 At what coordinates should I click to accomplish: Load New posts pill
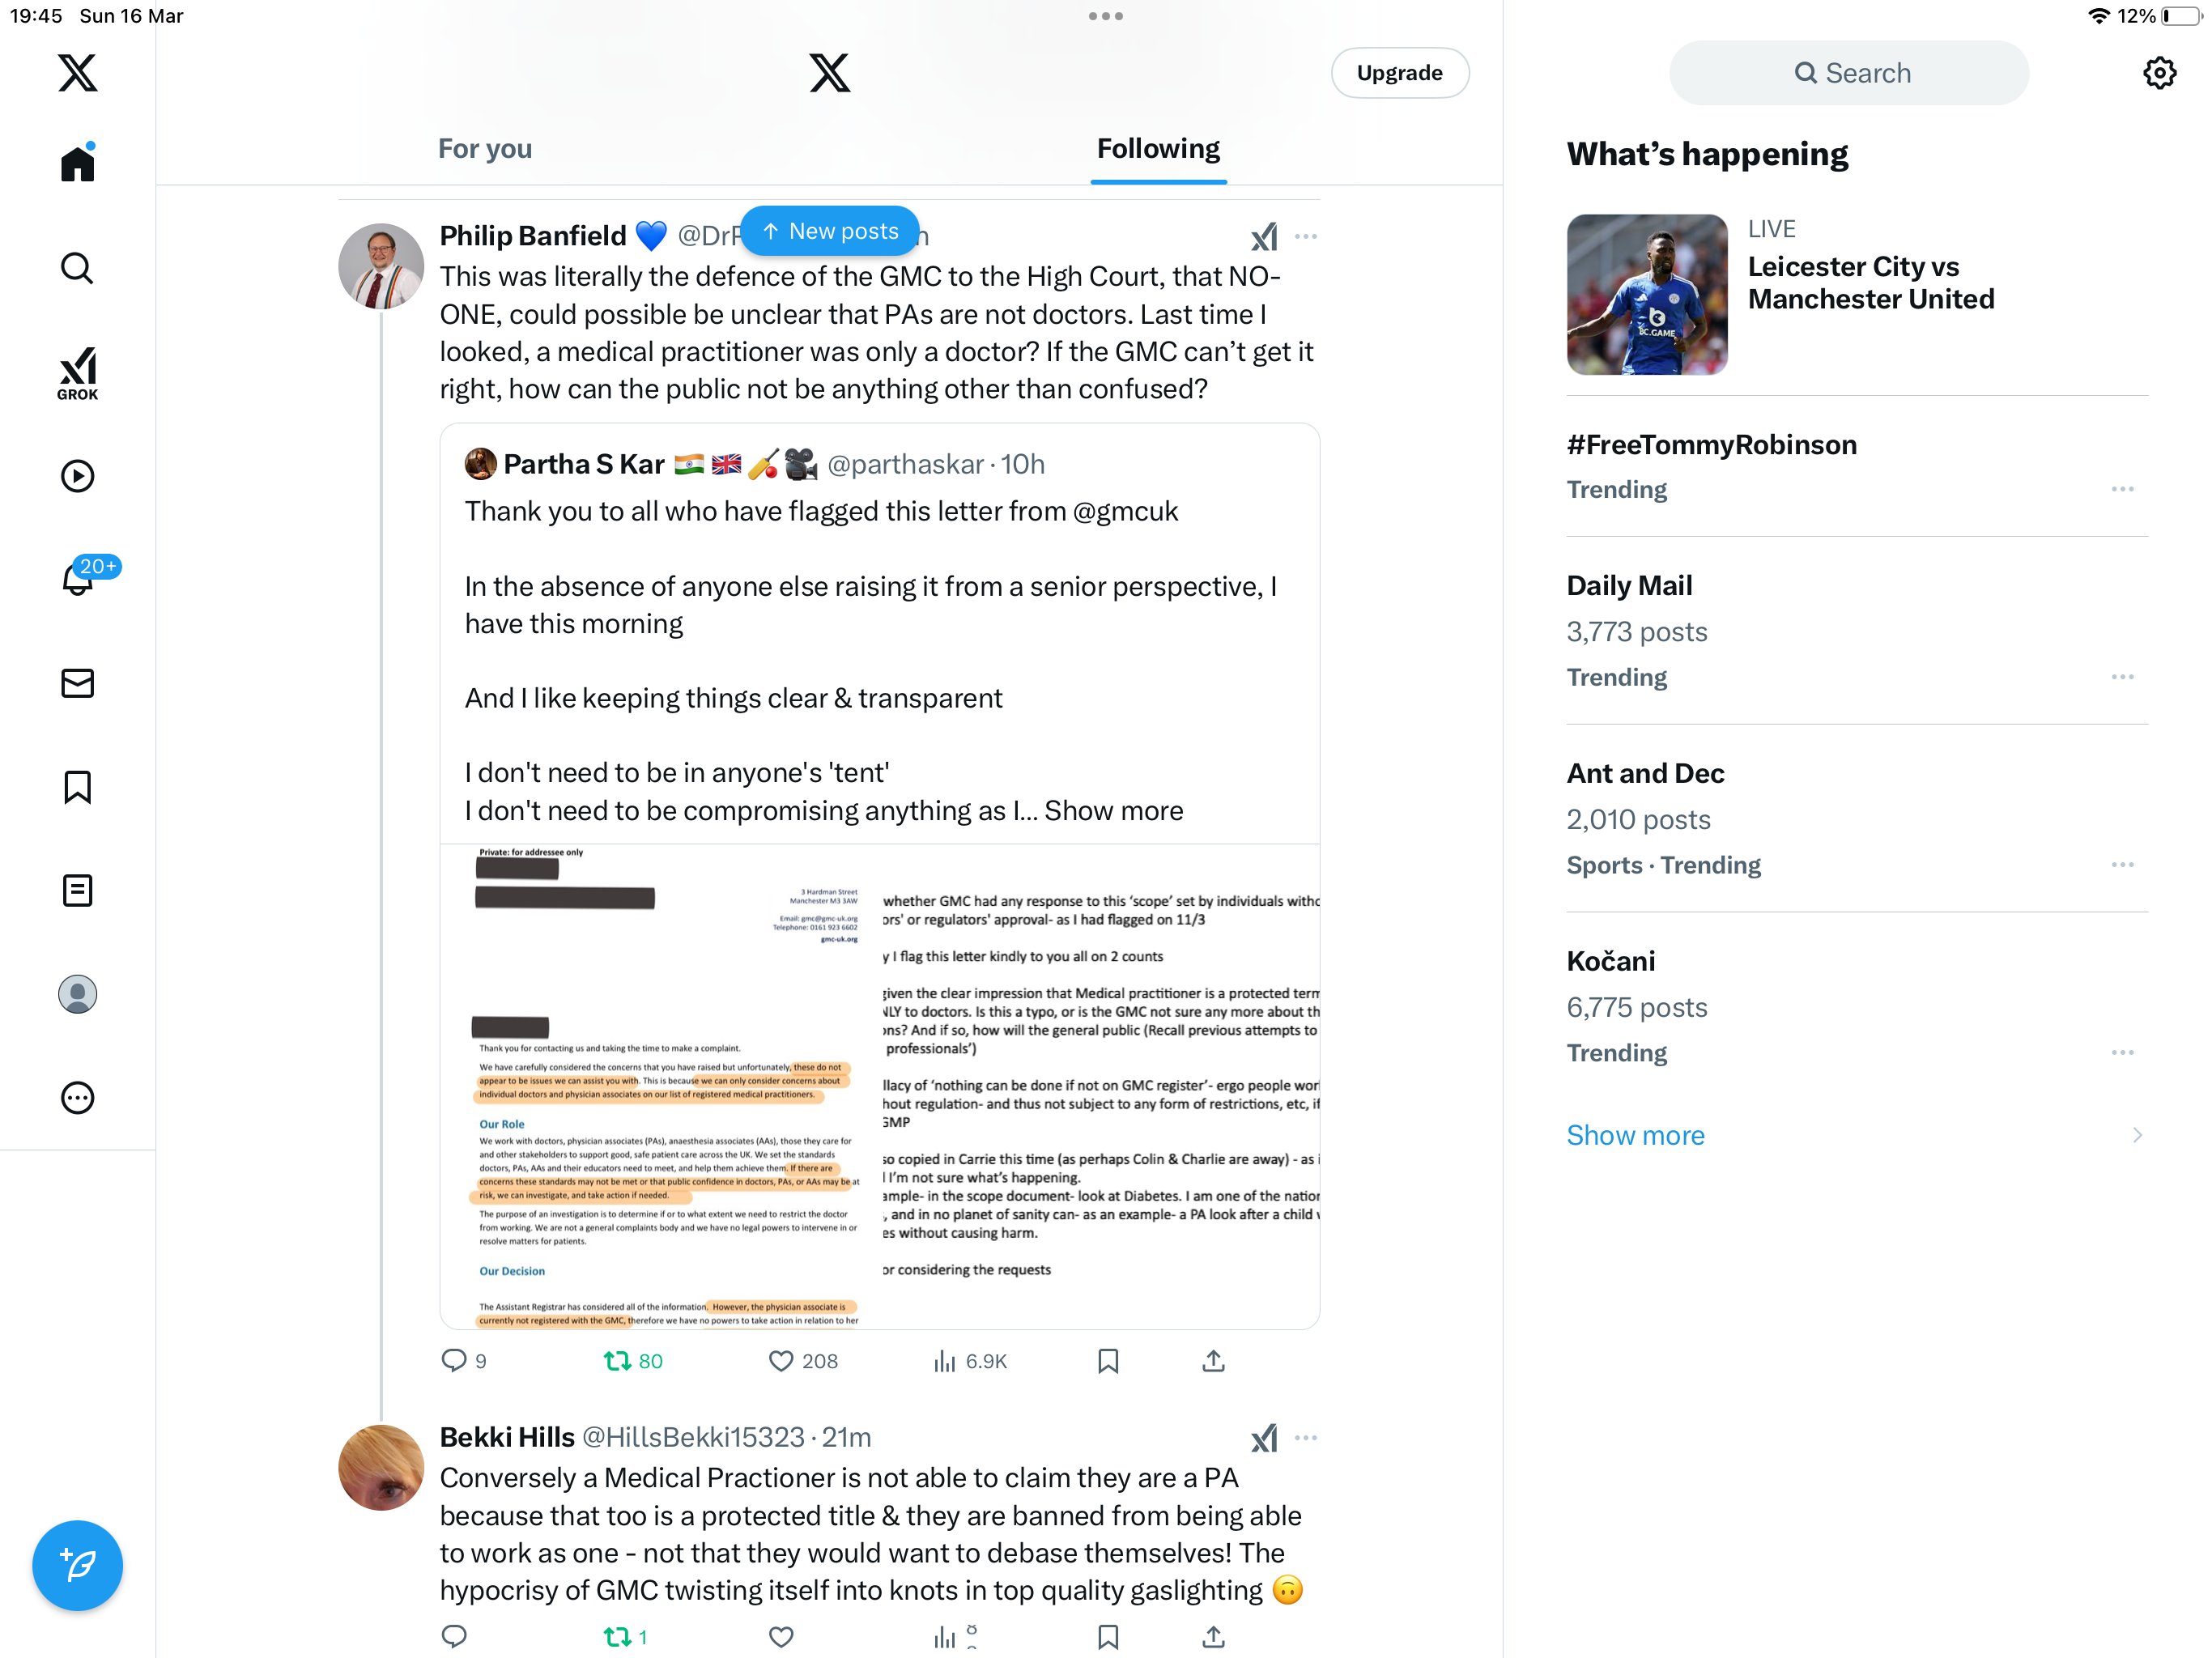[829, 231]
